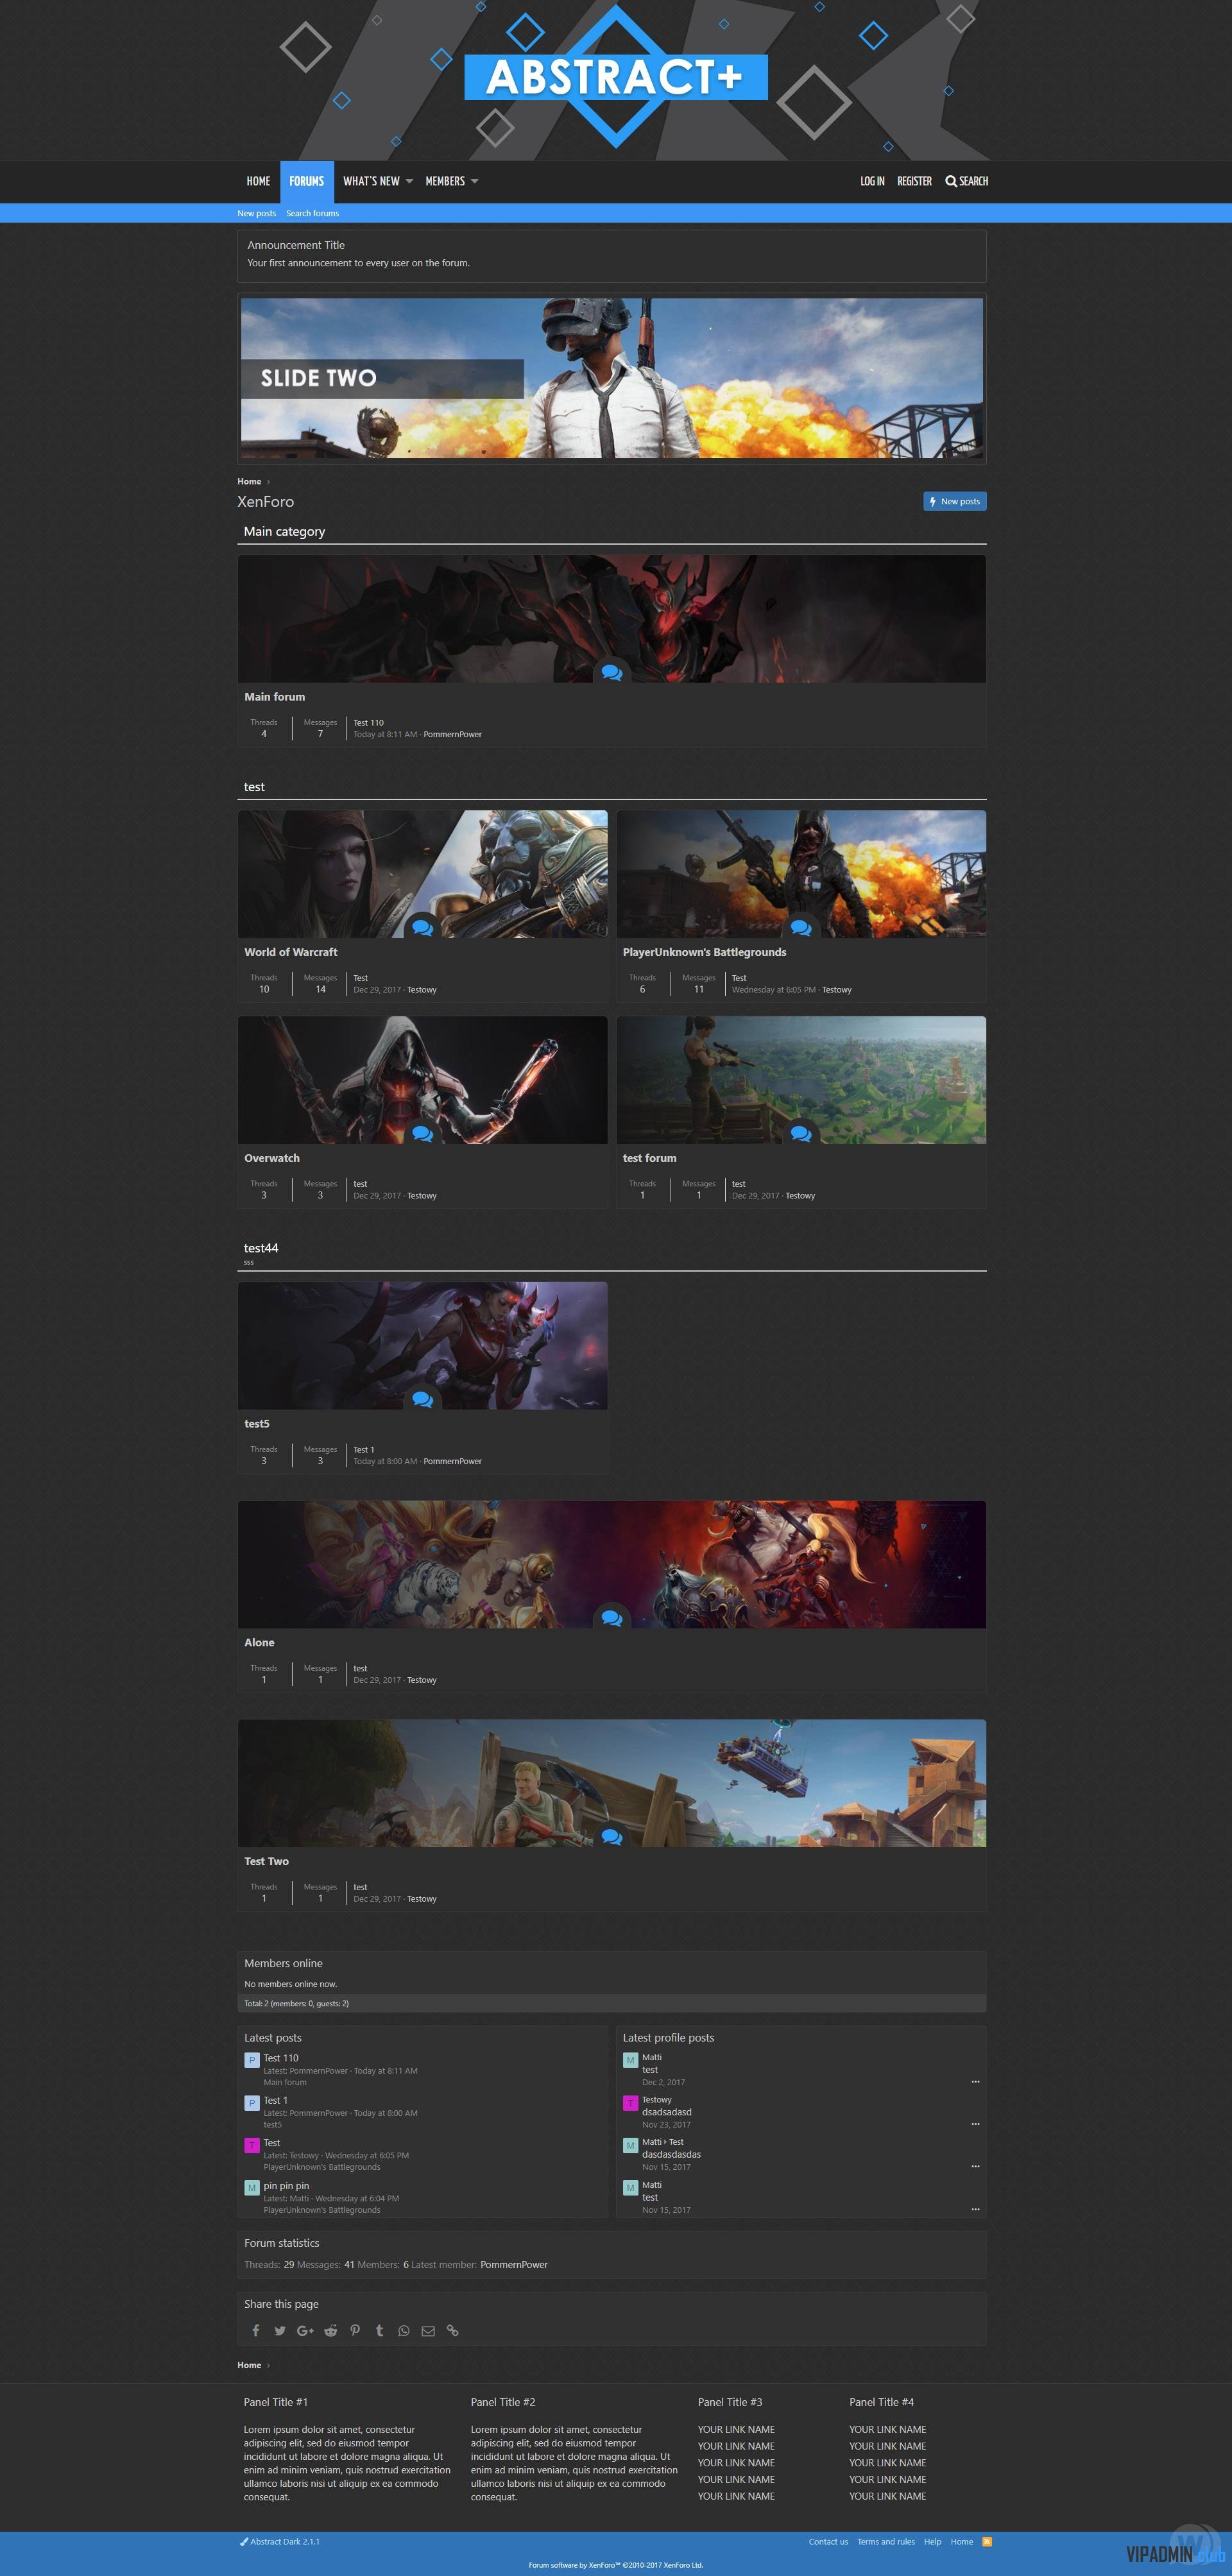Open the What's New menu item
Image resolution: width=1232 pixels, height=2576 pixels.
click(371, 181)
